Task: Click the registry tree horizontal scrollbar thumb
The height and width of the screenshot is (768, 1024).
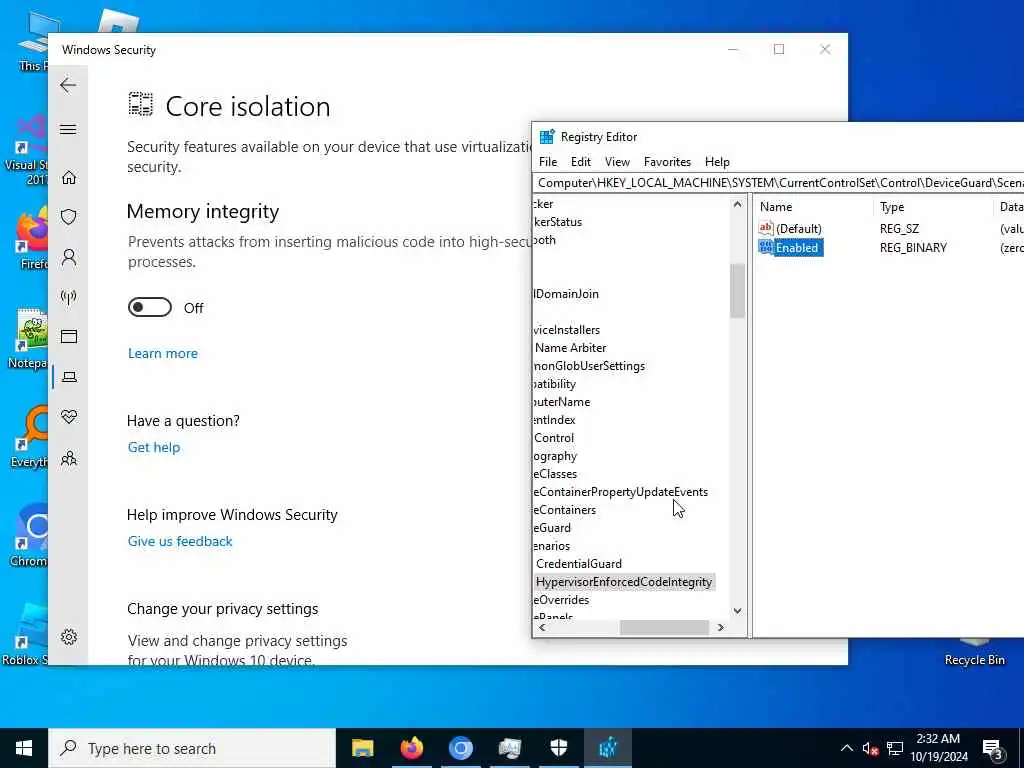Action: click(x=664, y=628)
